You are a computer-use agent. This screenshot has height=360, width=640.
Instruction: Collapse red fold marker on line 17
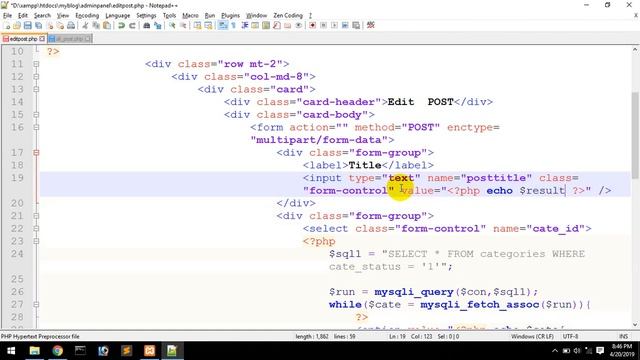36,153
